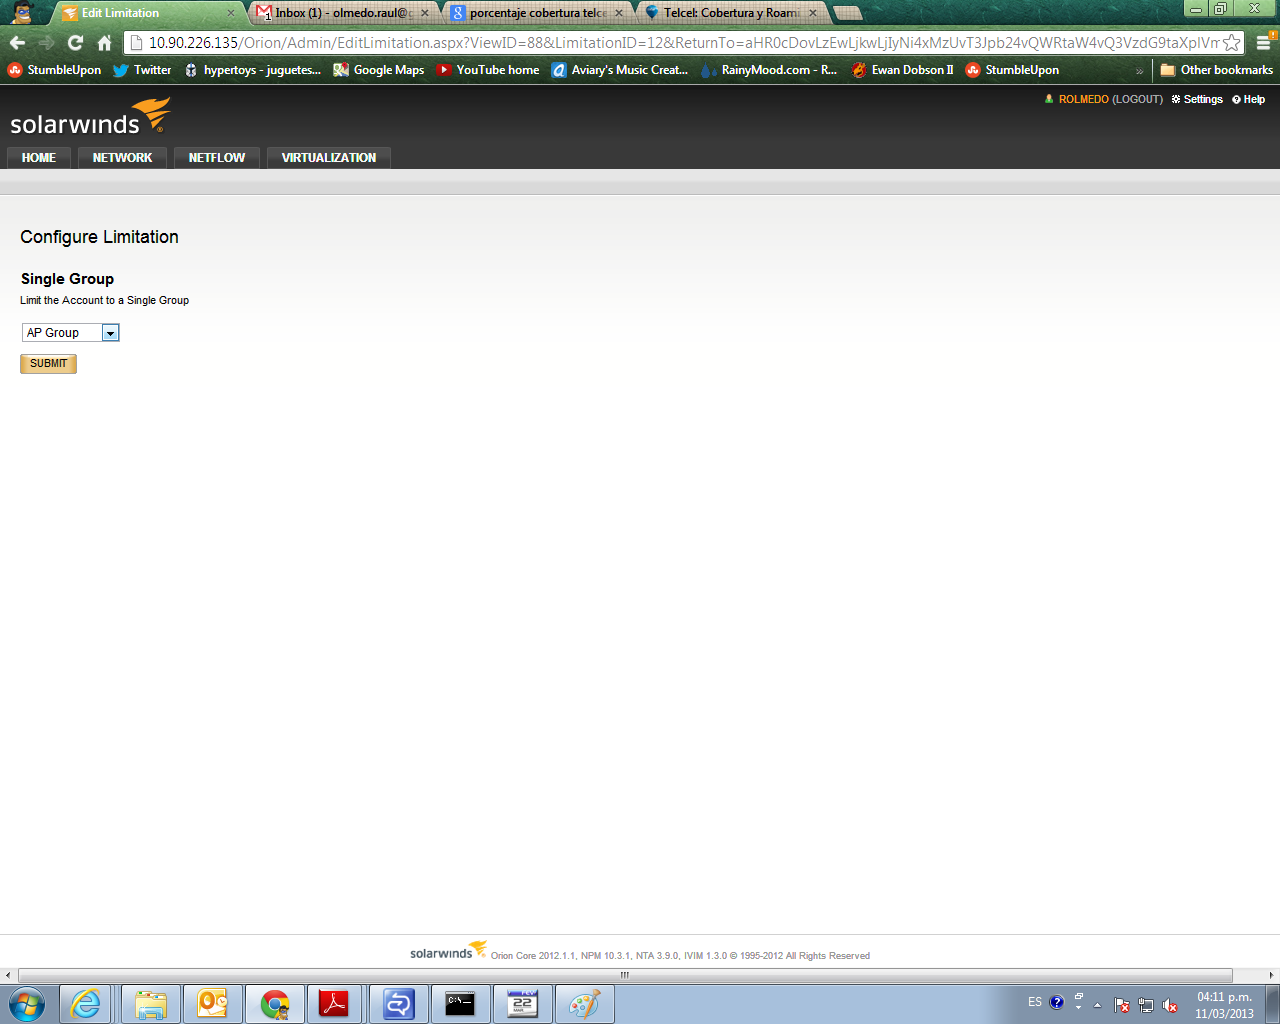Image resolution: width=1280 pixels, height=1024 pixels.
Task: Click the SUBMIT button
Action: pyautogui.click(x=48, y=364)
